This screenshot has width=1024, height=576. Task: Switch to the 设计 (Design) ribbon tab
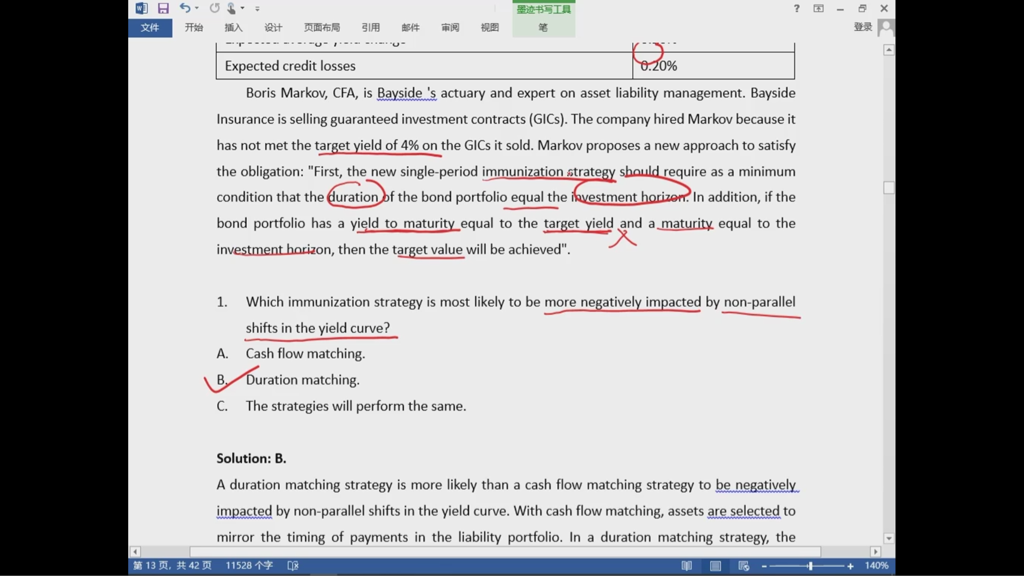click(273, 27)
